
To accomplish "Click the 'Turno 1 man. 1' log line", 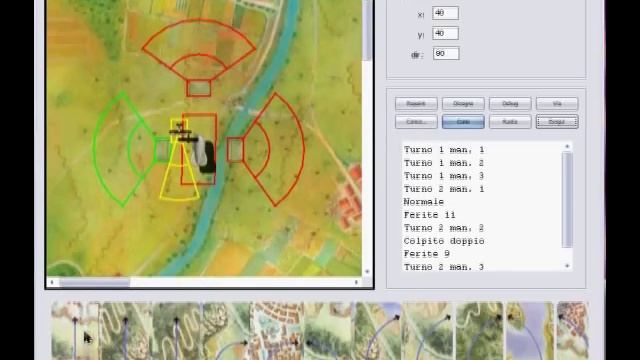I will pos(444,150).
